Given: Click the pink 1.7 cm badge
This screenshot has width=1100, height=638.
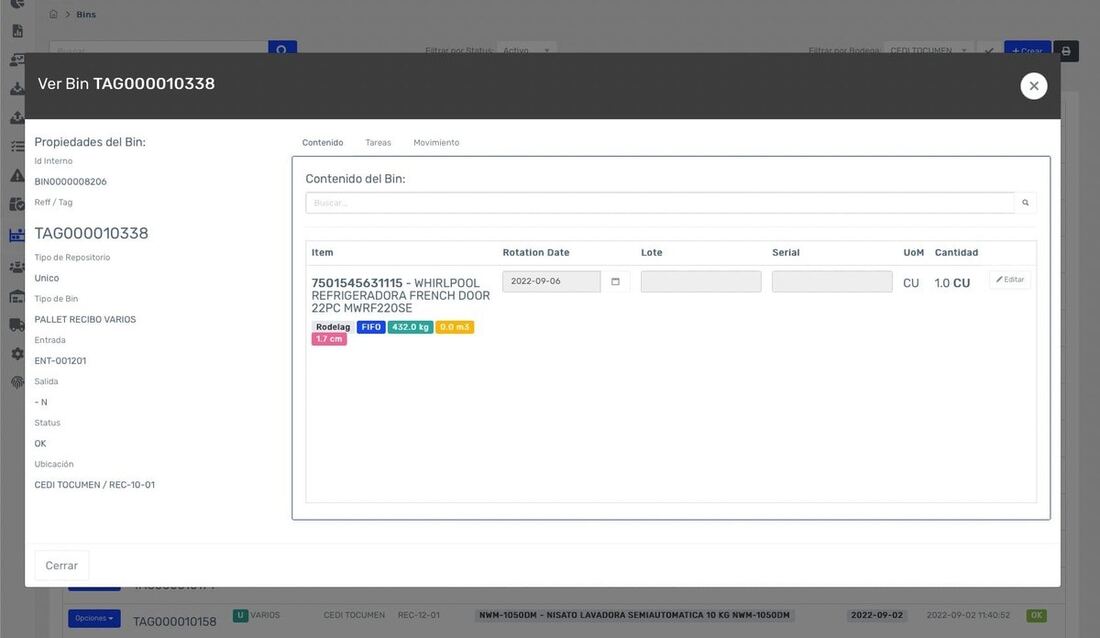Looking at the screenshot, I should pyautogui.click(x=329, y=339).
